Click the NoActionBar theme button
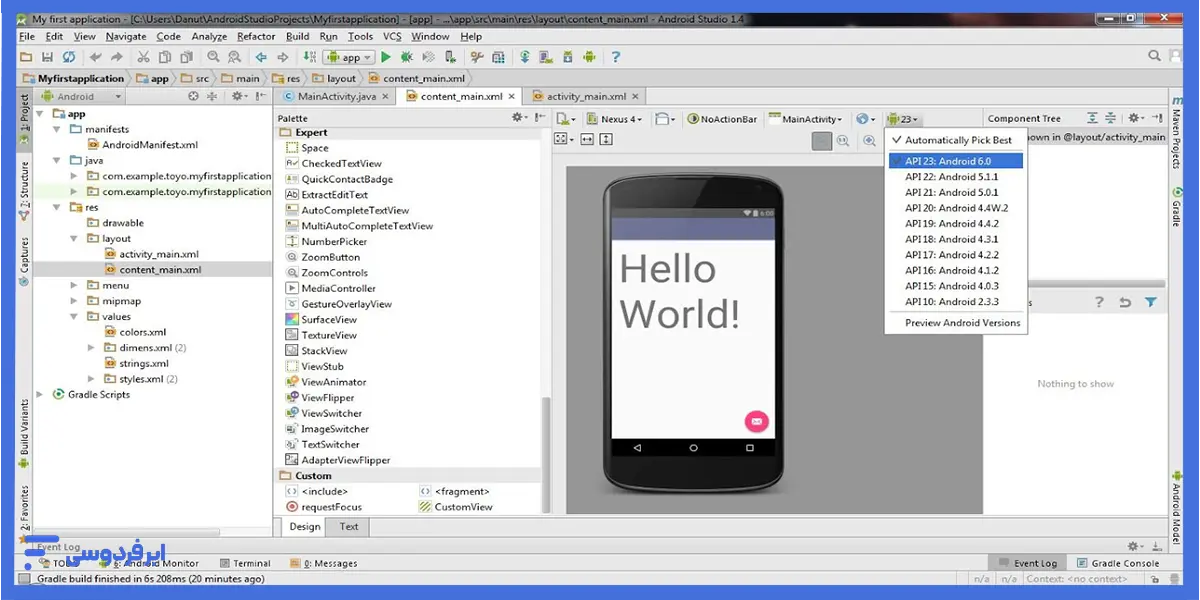Viewport: 1200px width, 600px height. click(722, 119)
